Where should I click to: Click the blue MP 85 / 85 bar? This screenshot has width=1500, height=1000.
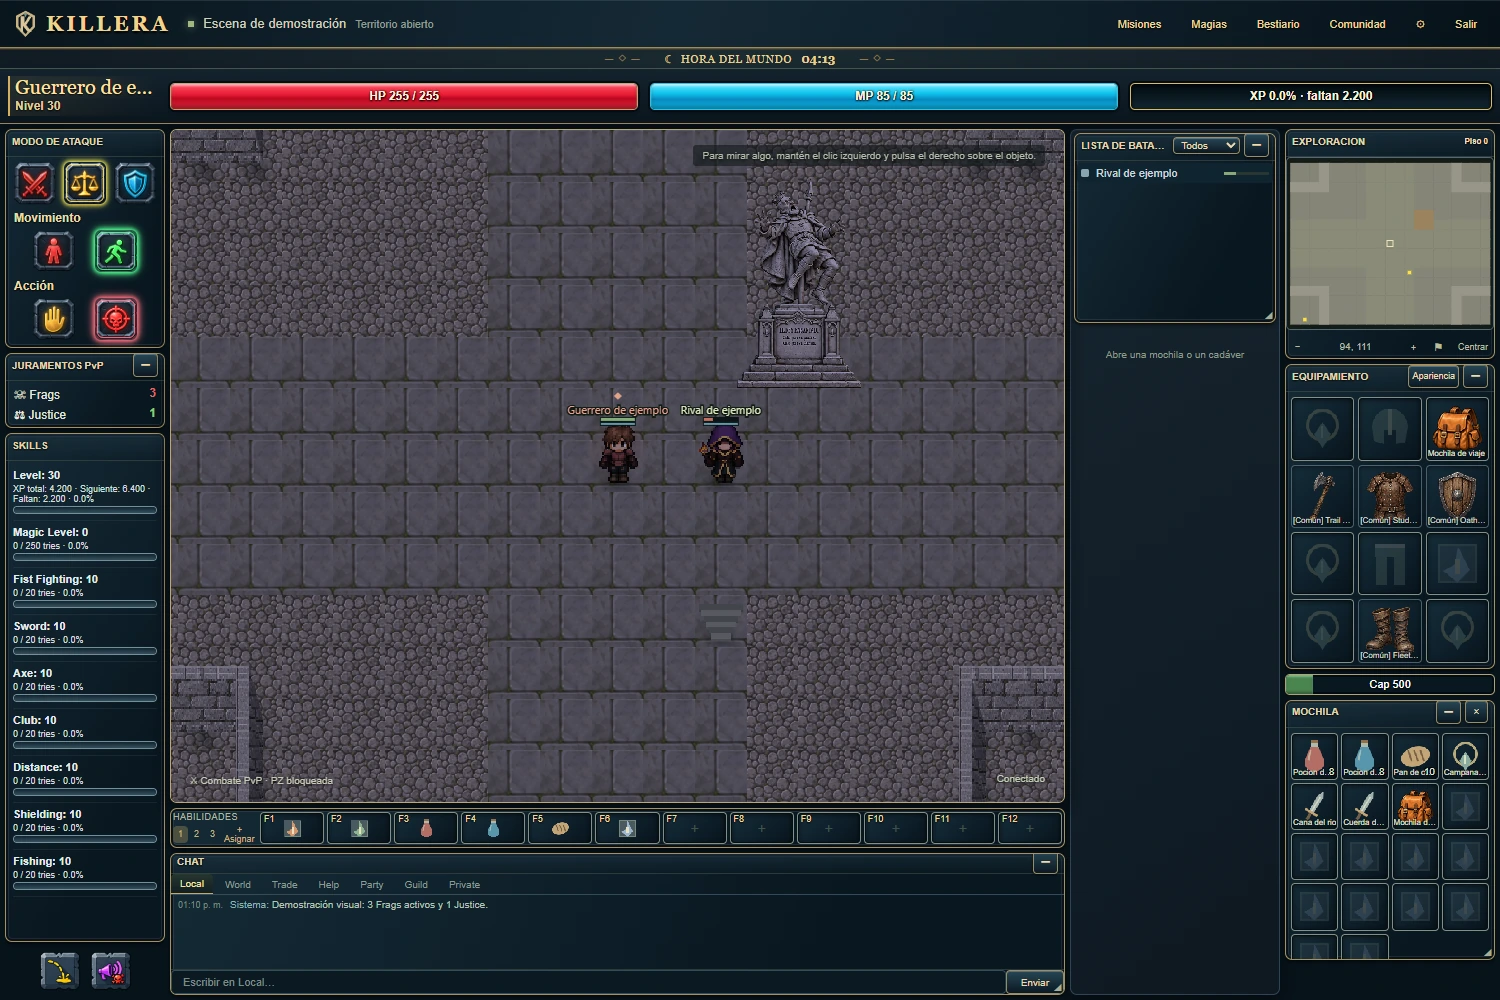click(x=884, y=96)
